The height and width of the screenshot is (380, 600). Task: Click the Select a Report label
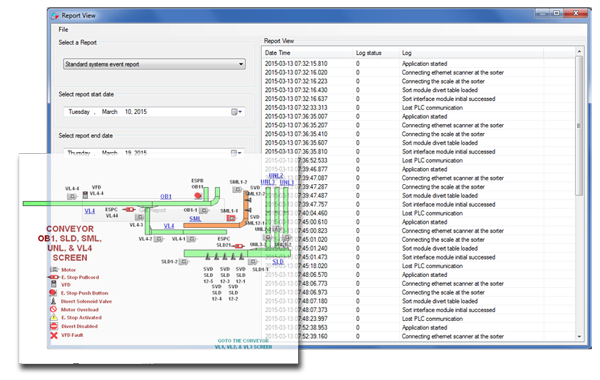pyautogui.click(x=78, y=42)
